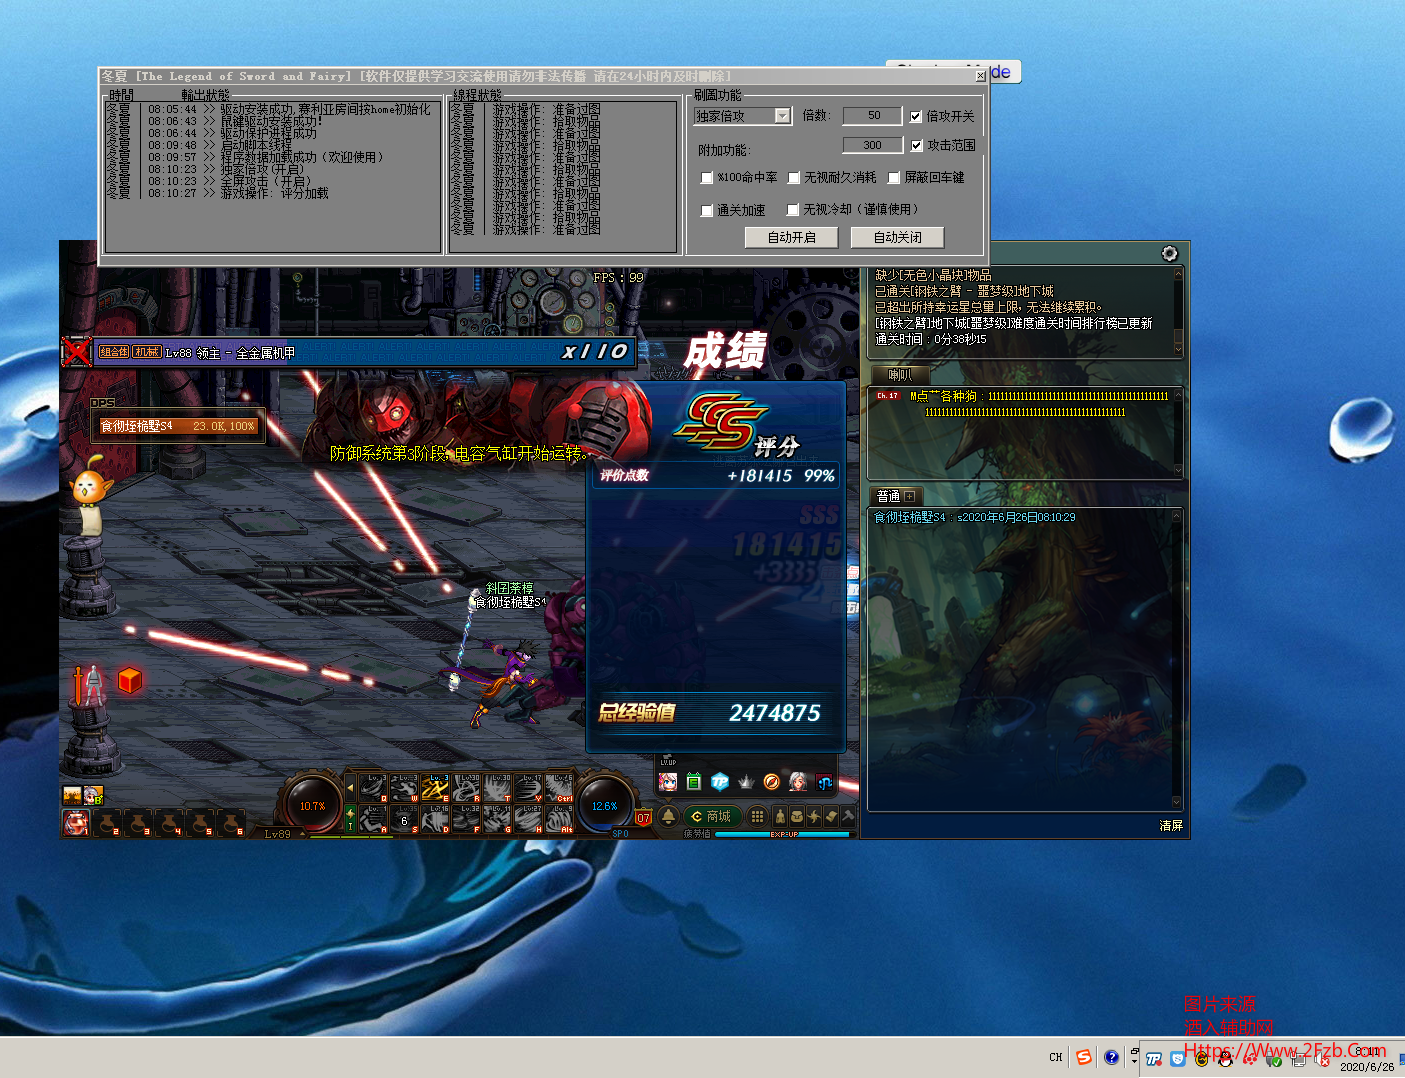The height and width of the screenshot is (1078, 1405).
Task: Use the skill in the D slot
Action: tap(435, 819)
